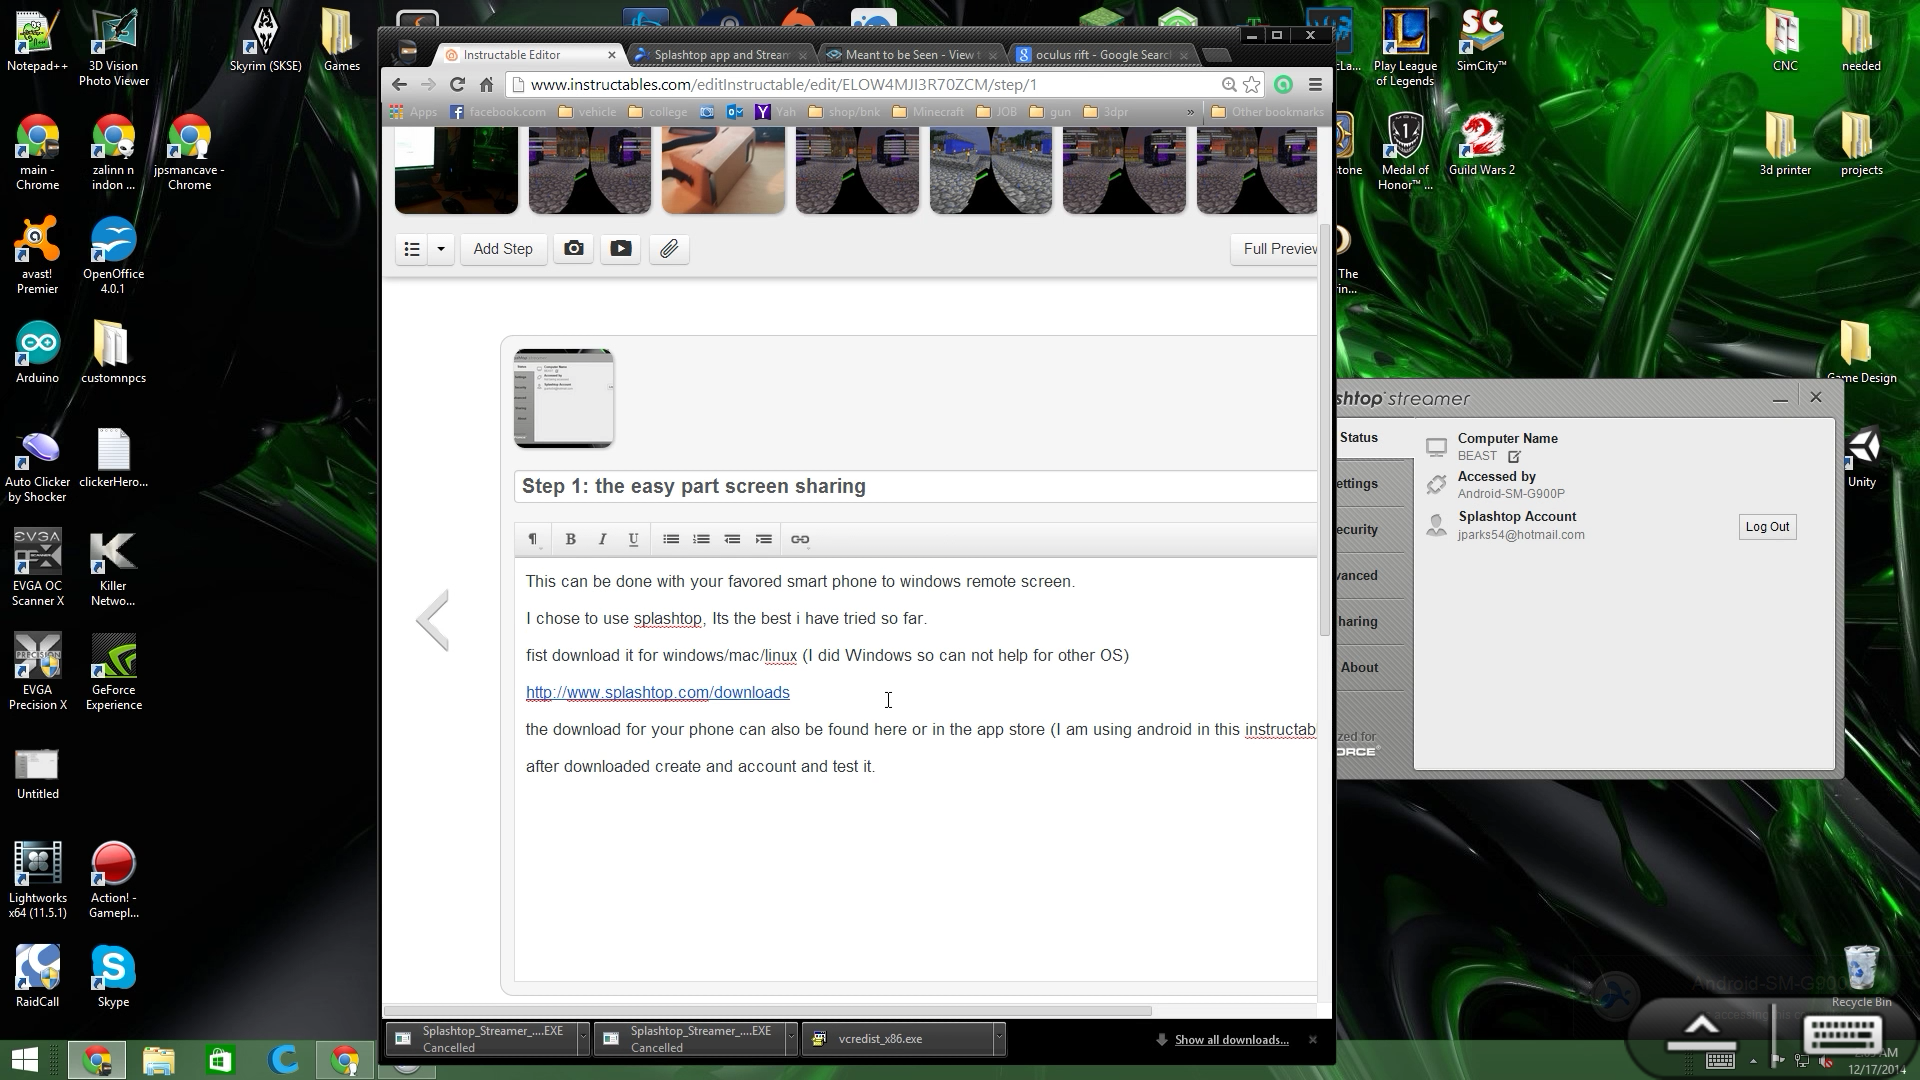
Task: Click the Log Out button in Splashtop
Action: click(x=1766, y=526)
